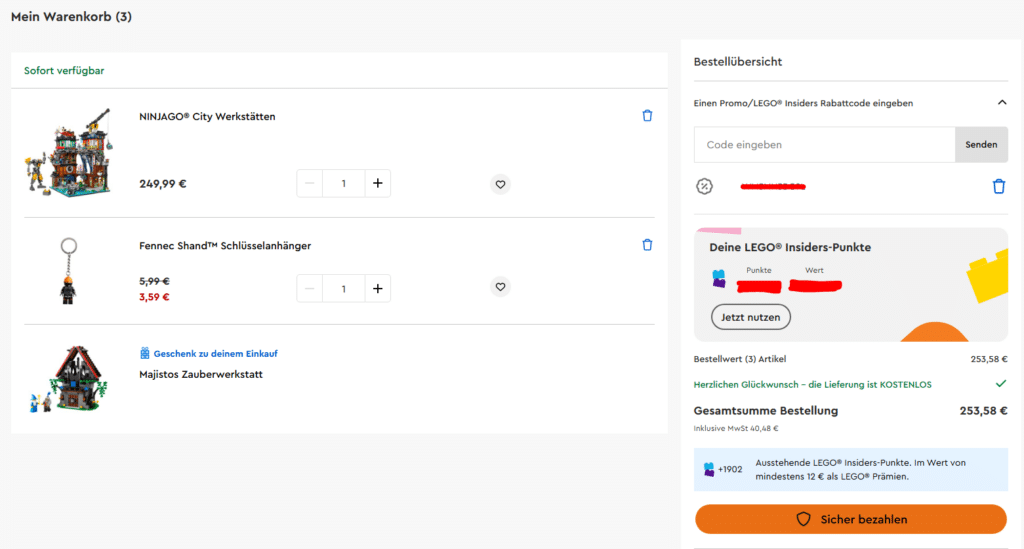Decrease quantity of Fennec Shand Schlüsselanhänger

[310, 289]
